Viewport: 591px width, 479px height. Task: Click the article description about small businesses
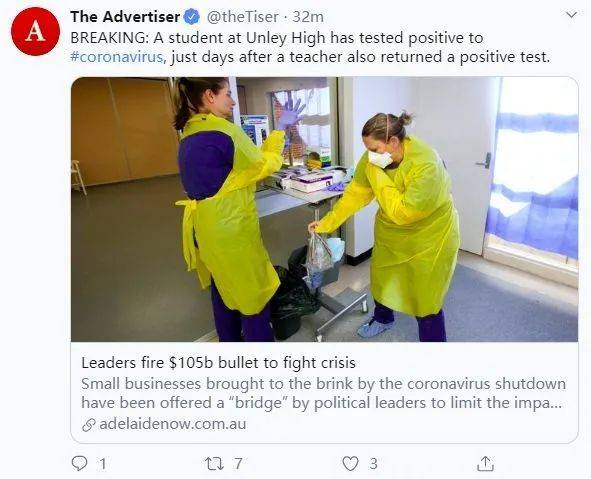coord(324,393)
